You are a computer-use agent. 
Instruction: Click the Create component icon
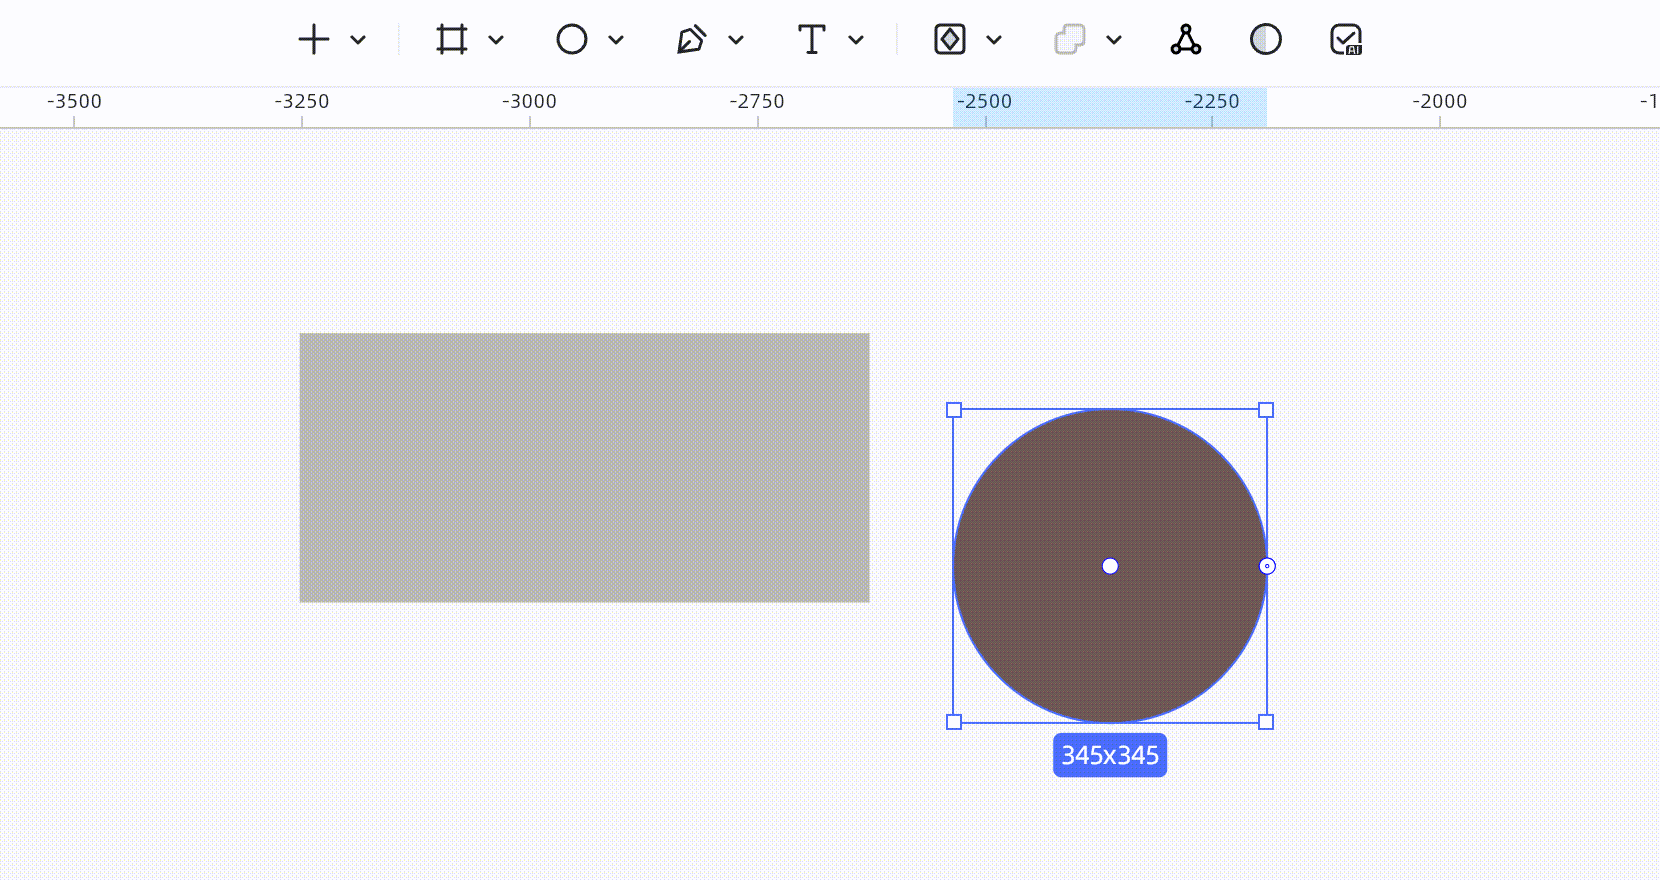(950, 40)
